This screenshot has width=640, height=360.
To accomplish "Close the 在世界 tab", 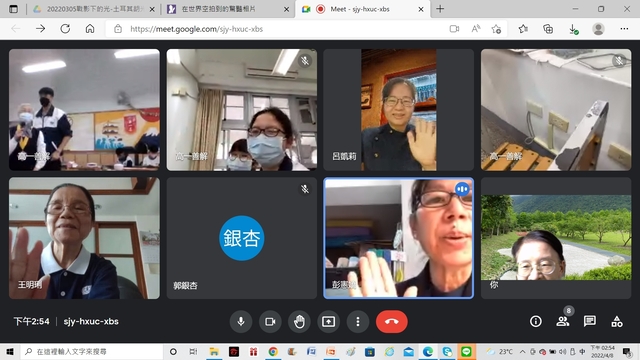I will pos(287,9).
